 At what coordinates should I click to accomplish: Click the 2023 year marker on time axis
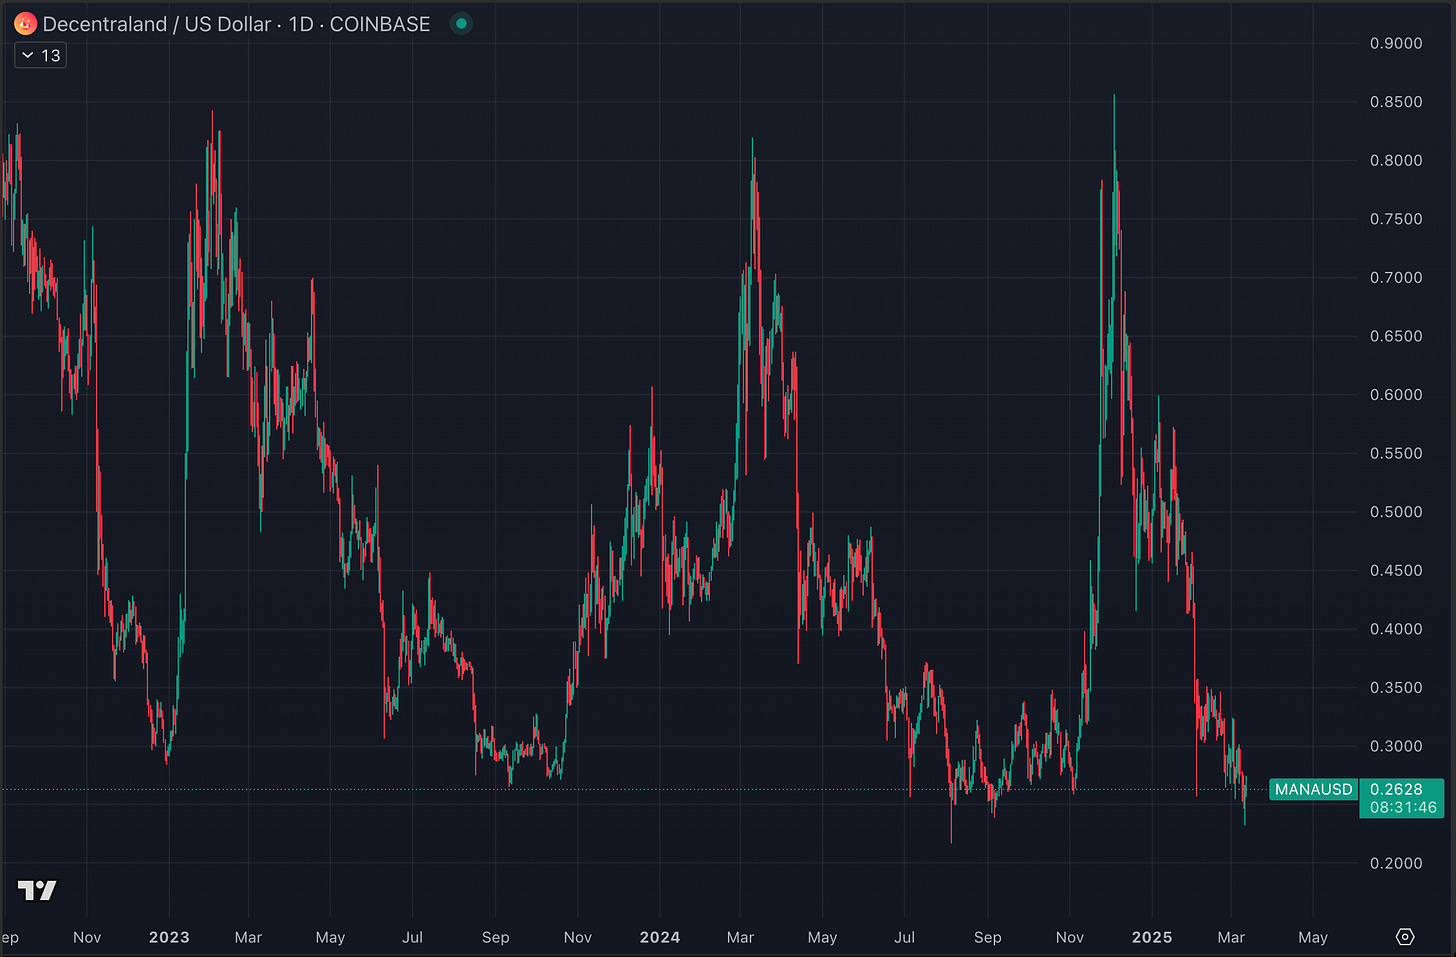[169, 937]
